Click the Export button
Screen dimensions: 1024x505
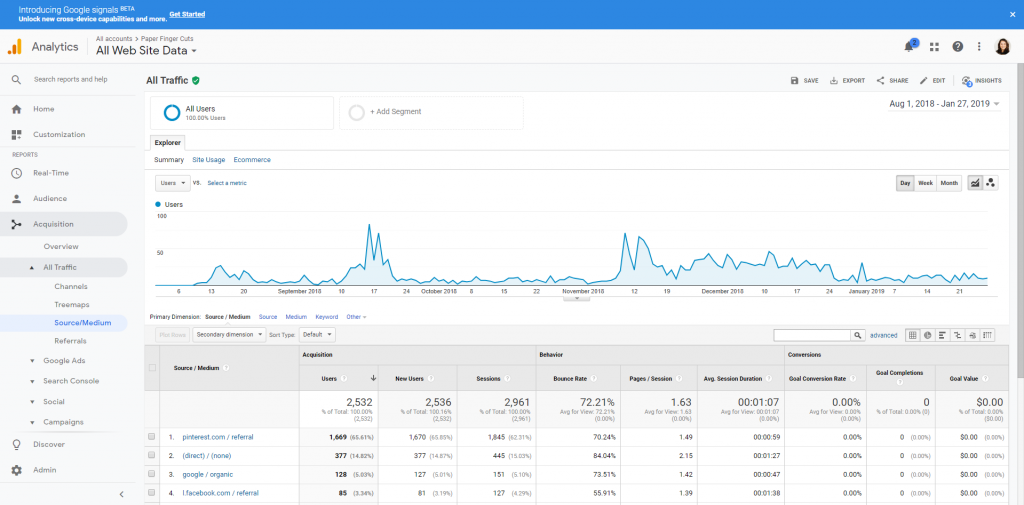[x=847, y=81]
